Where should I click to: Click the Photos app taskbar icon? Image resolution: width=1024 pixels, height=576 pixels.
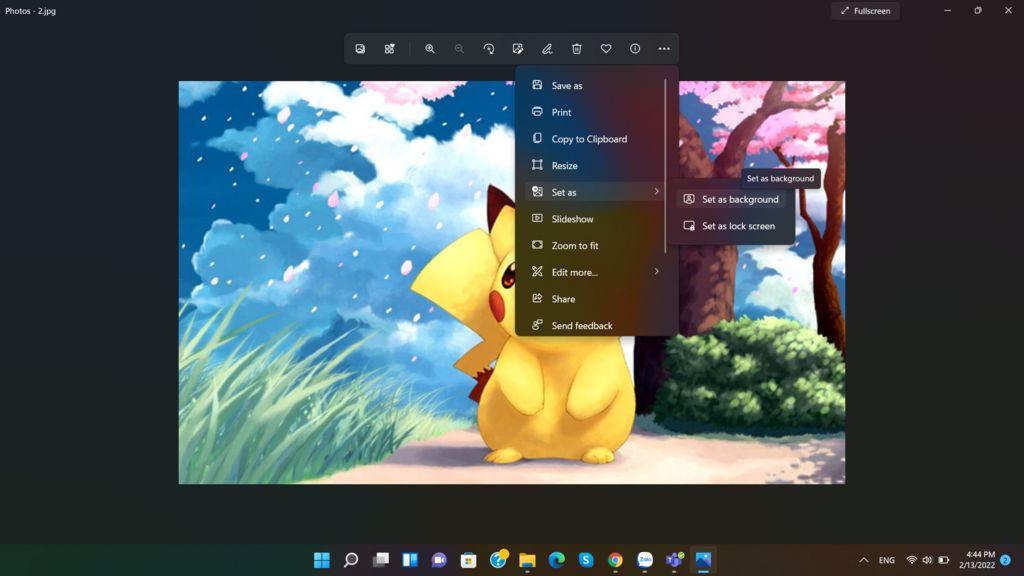click(x=703, y=560)
